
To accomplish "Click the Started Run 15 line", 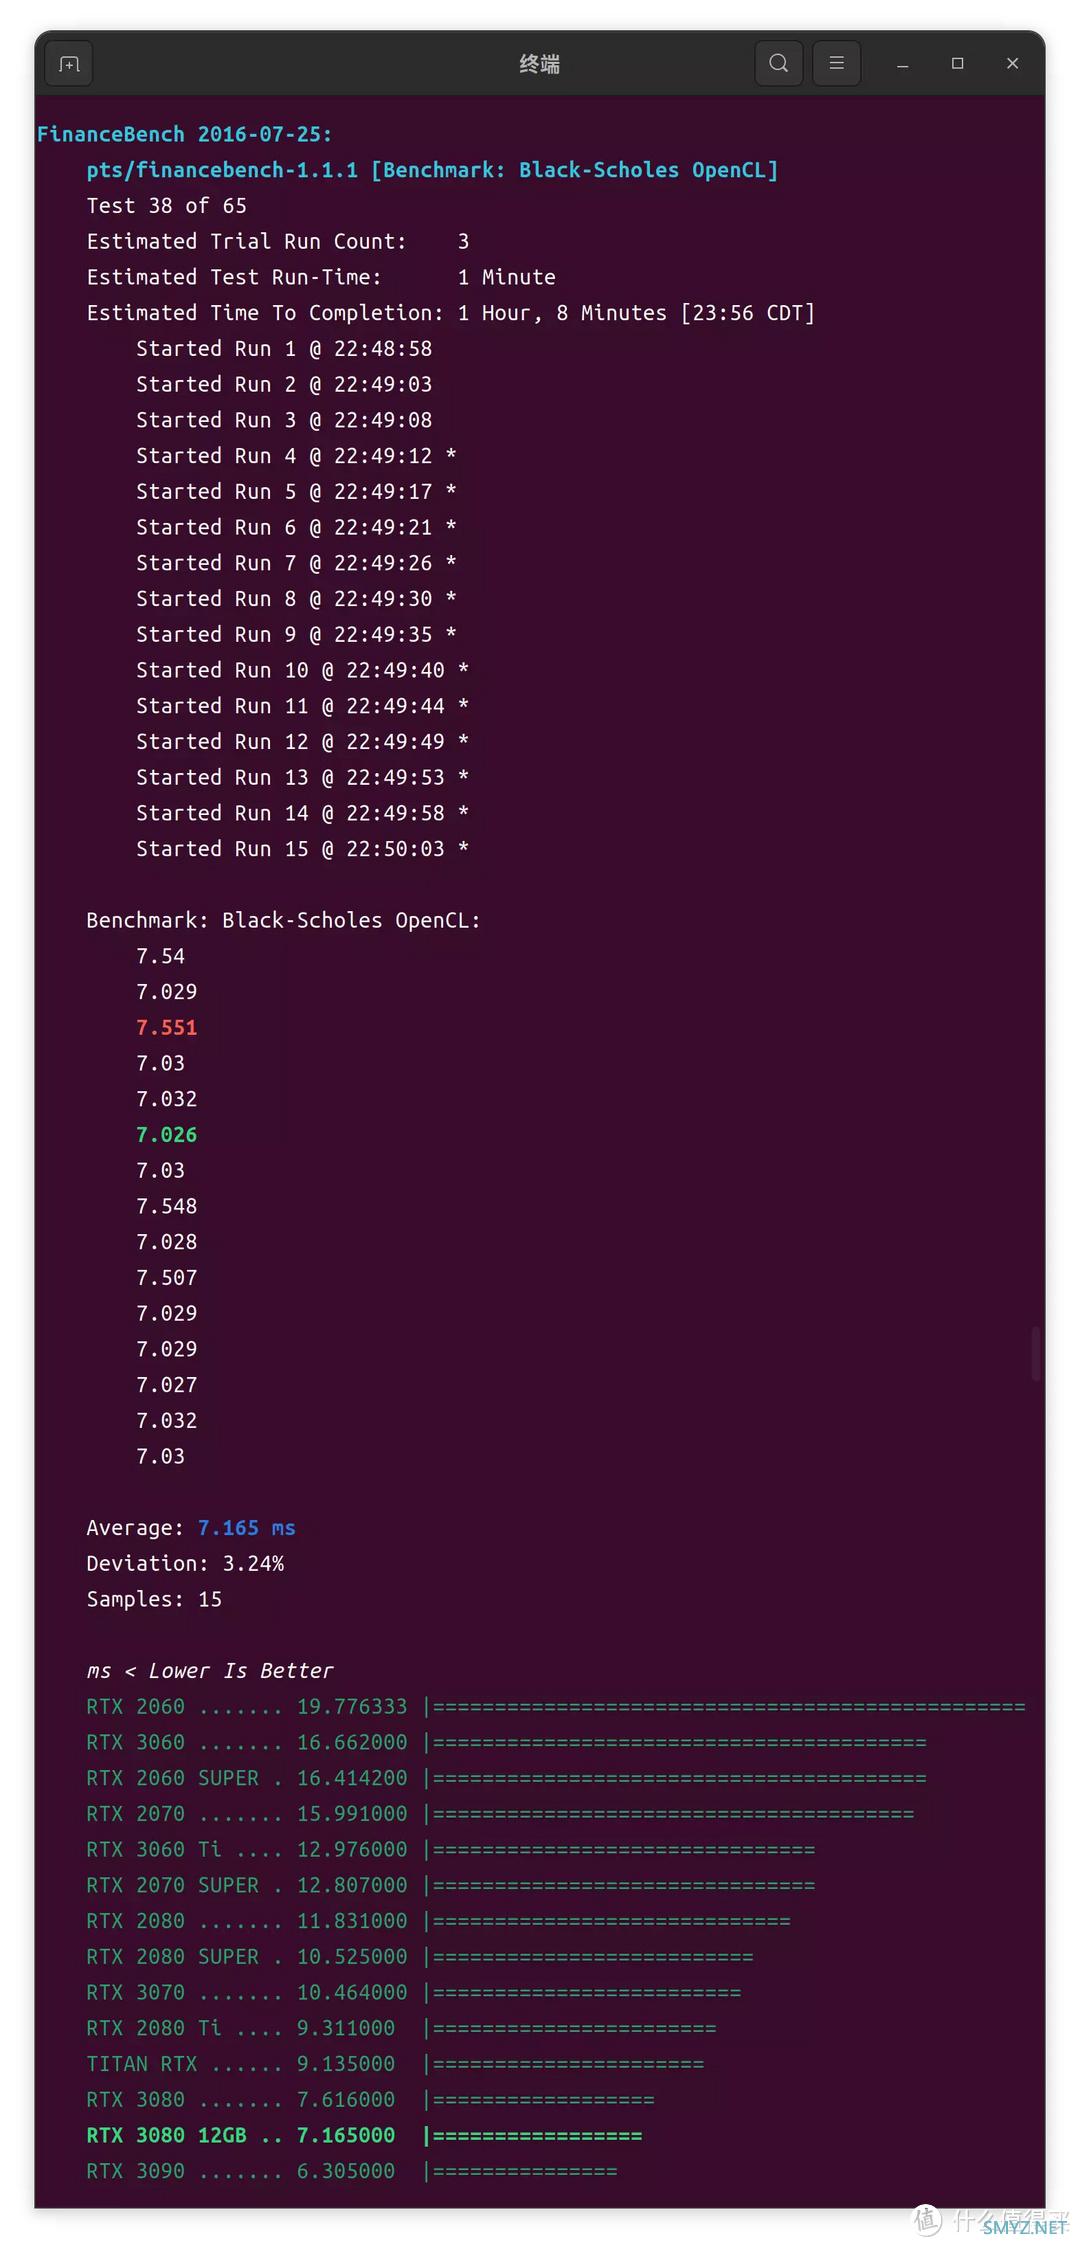I will tap(301, 848).
